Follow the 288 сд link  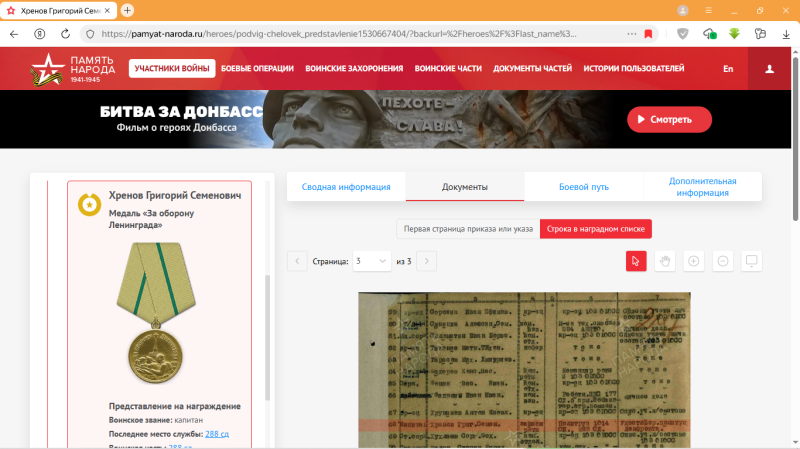click(x=217, y=434)
